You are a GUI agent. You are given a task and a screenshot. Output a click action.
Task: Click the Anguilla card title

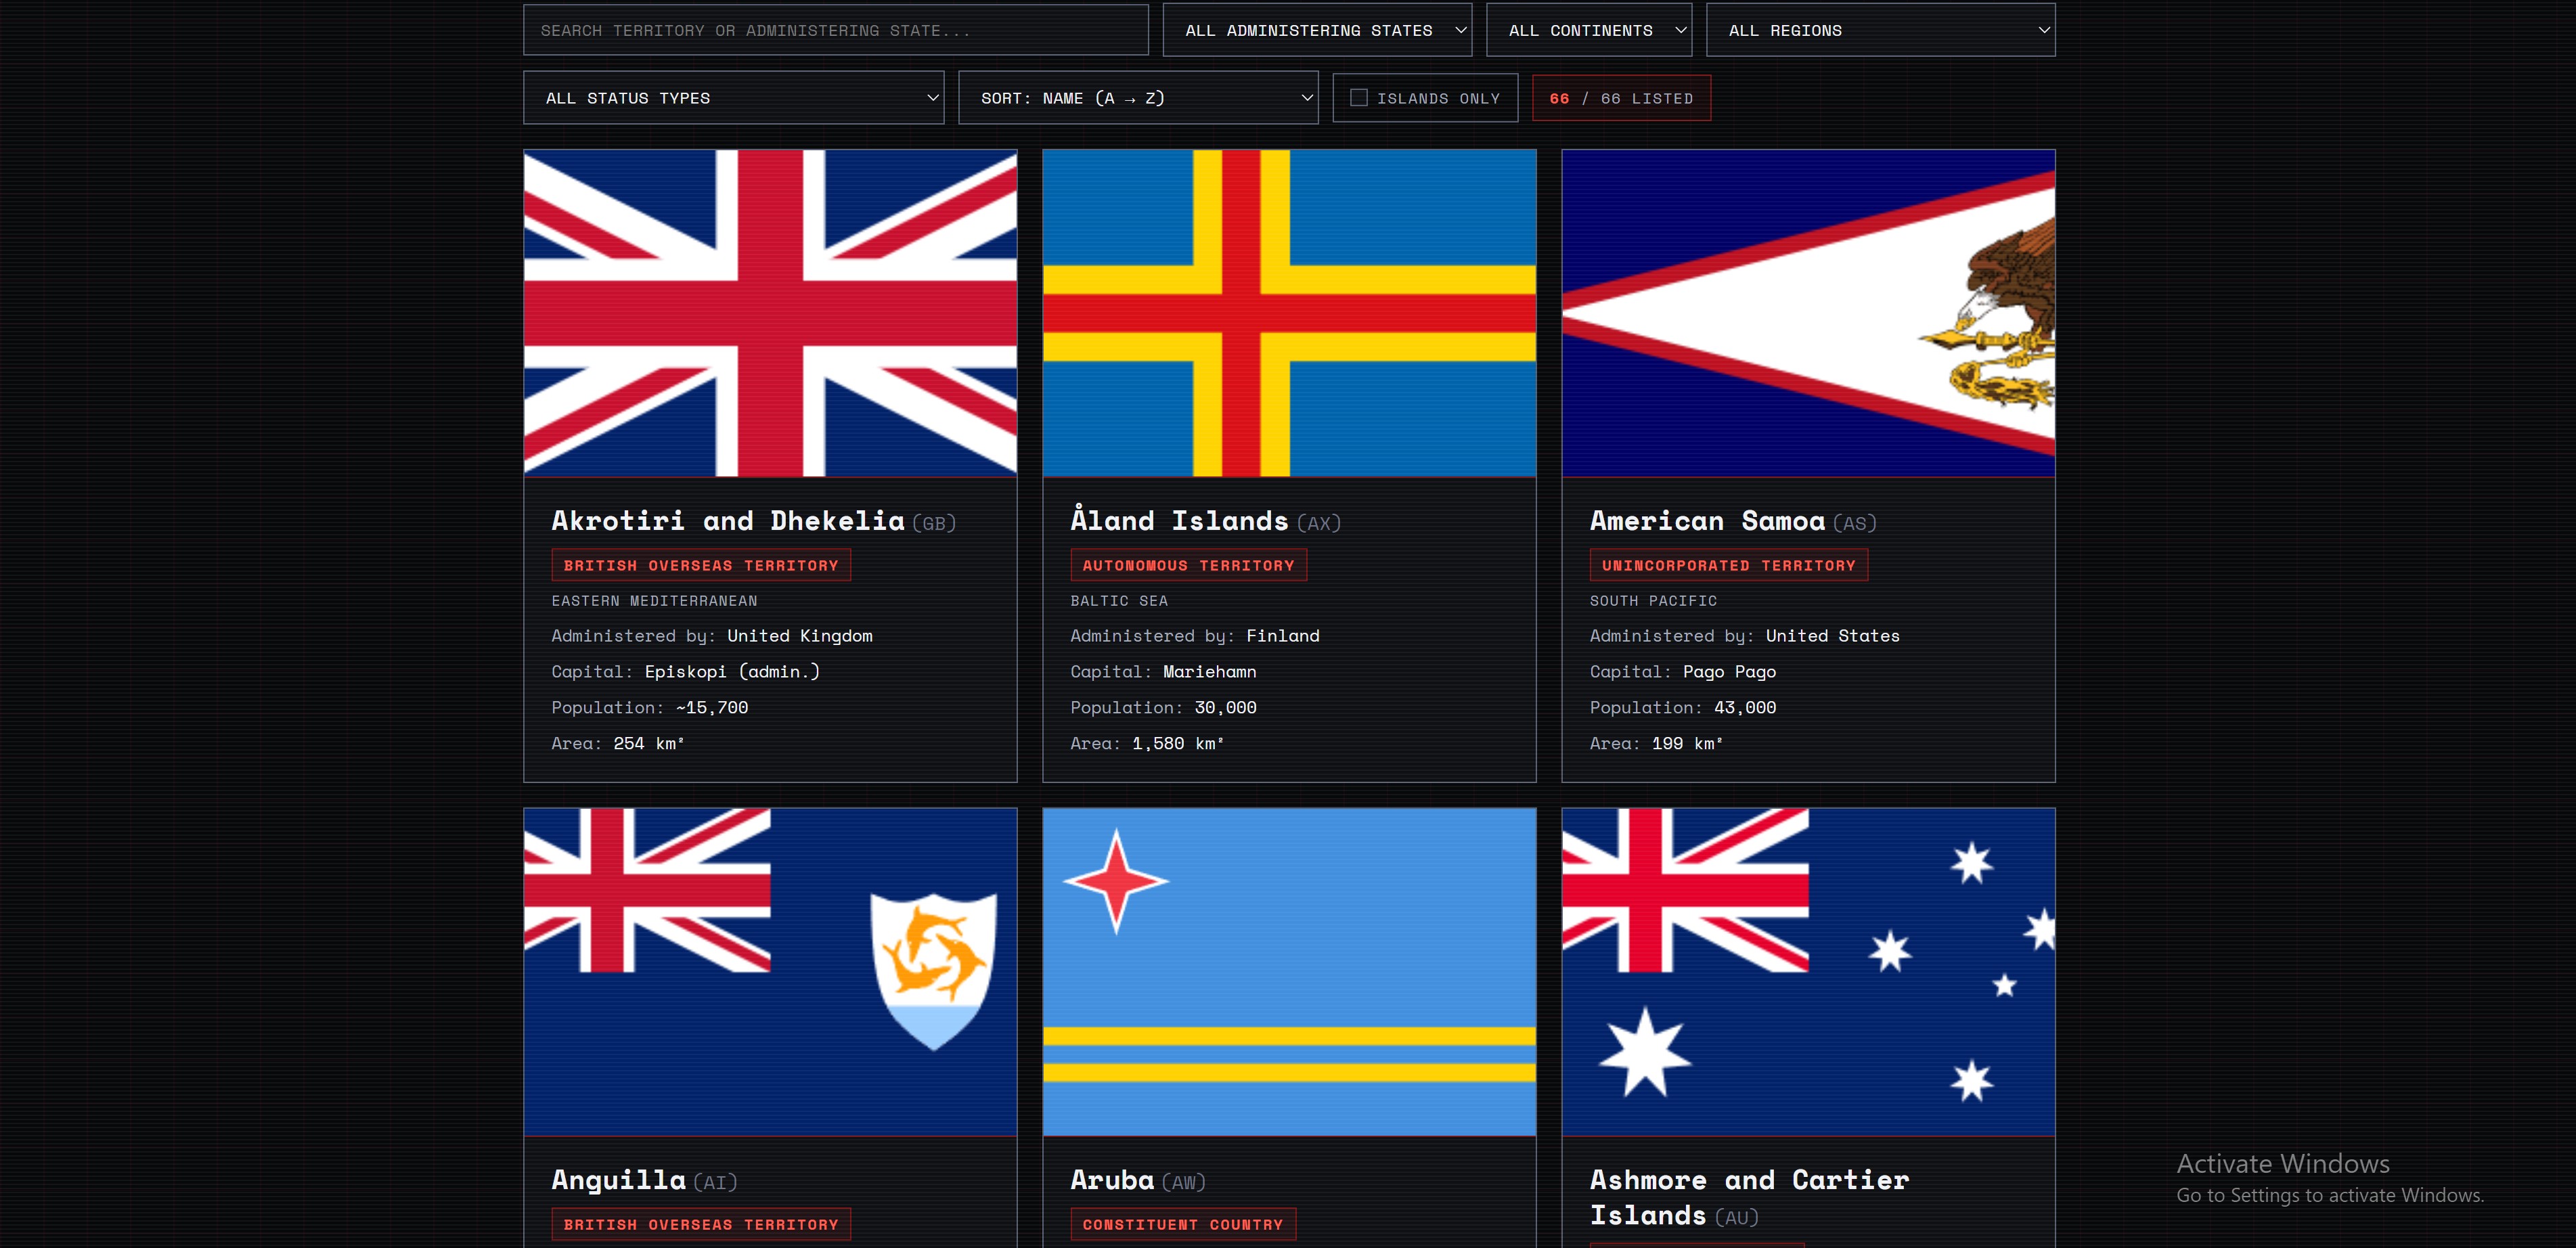pos(619,1181)
